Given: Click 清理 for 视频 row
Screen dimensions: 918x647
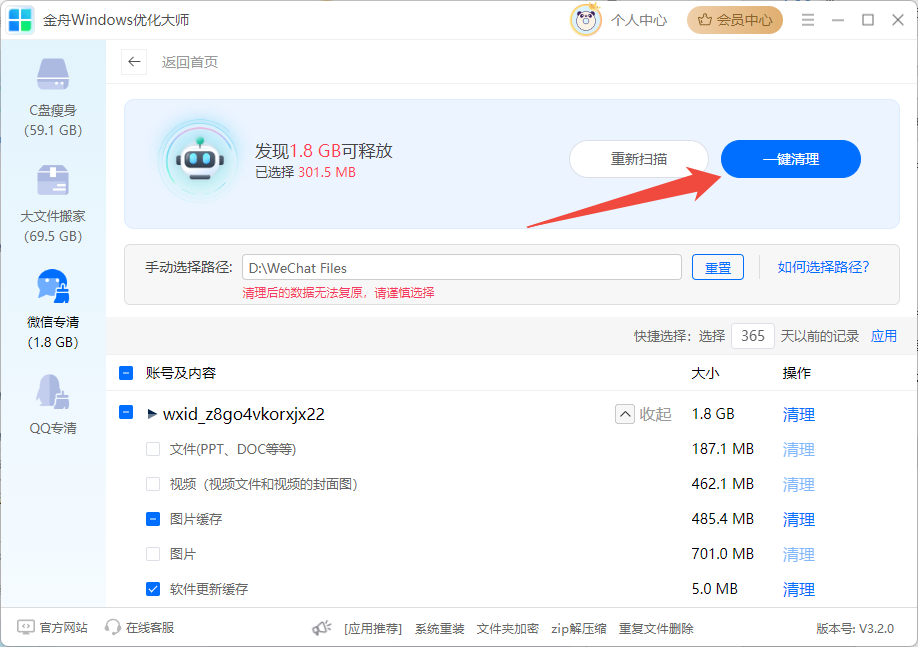Looking at the screenshot, I should 799,485.
